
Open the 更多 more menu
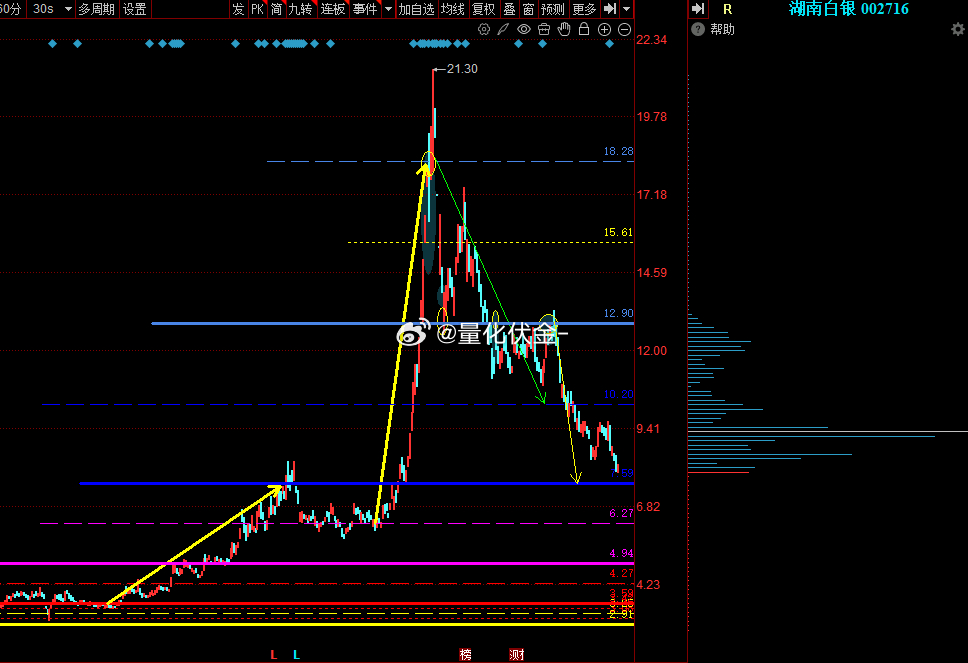585,9
